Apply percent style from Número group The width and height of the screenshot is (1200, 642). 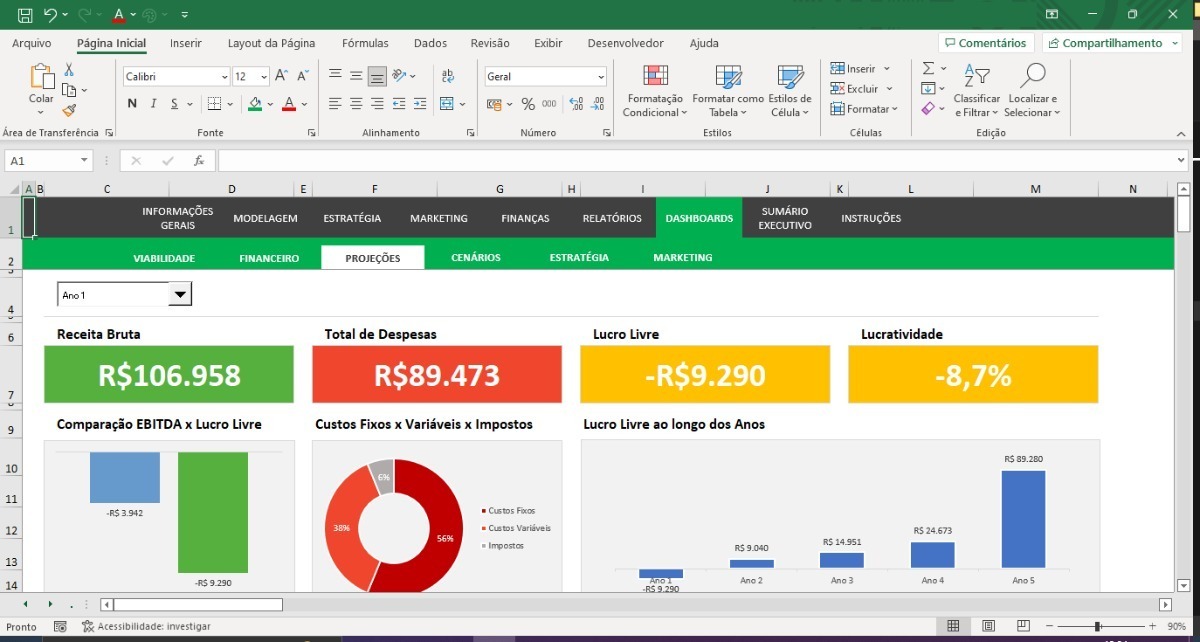point(527,104)
